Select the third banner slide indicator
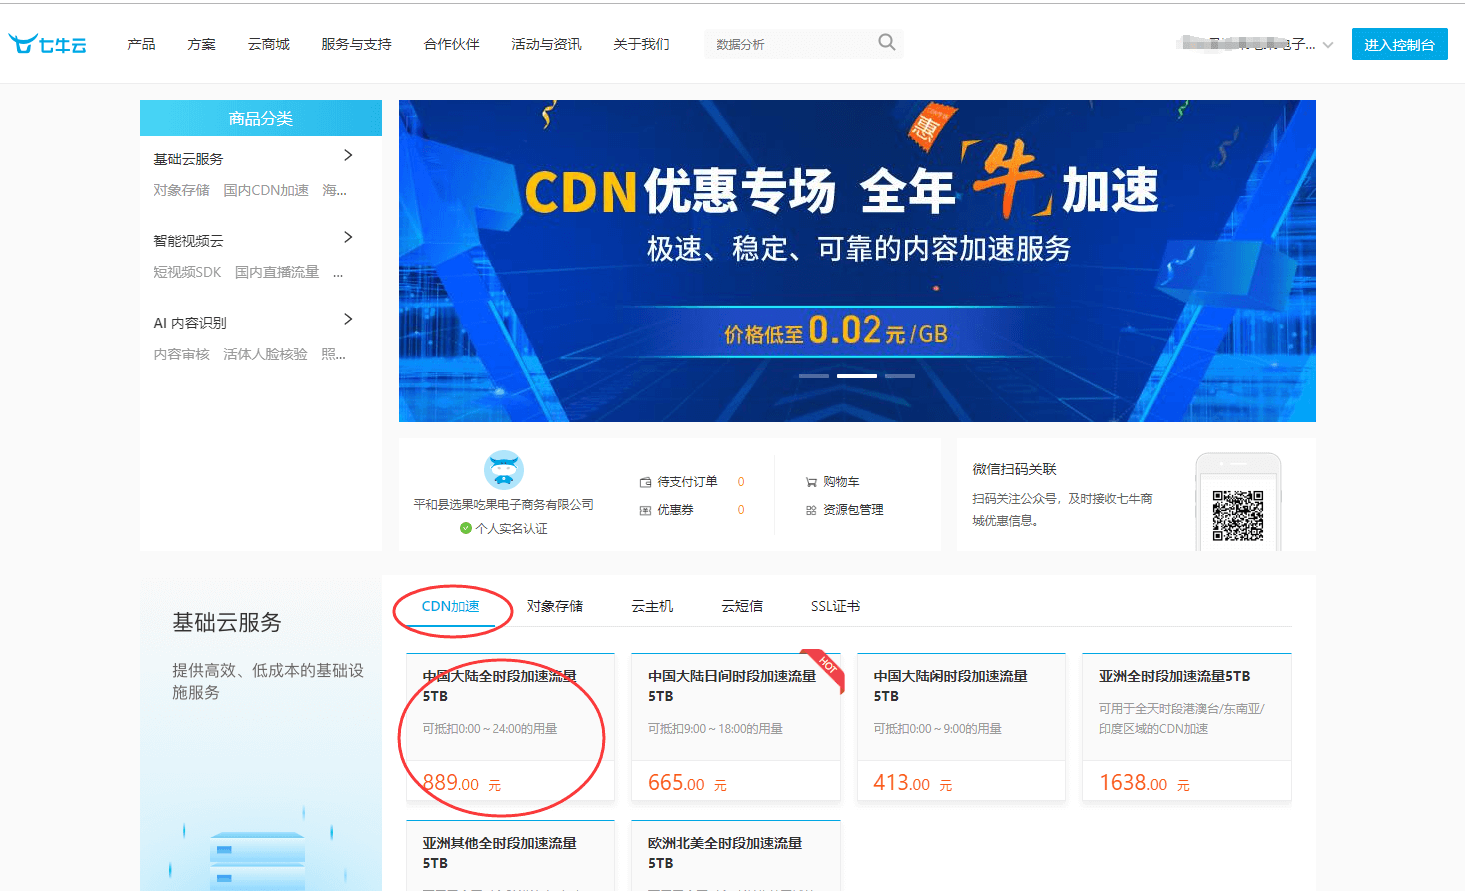This screenshot has height=891, width=1465. tap(900, 376)
